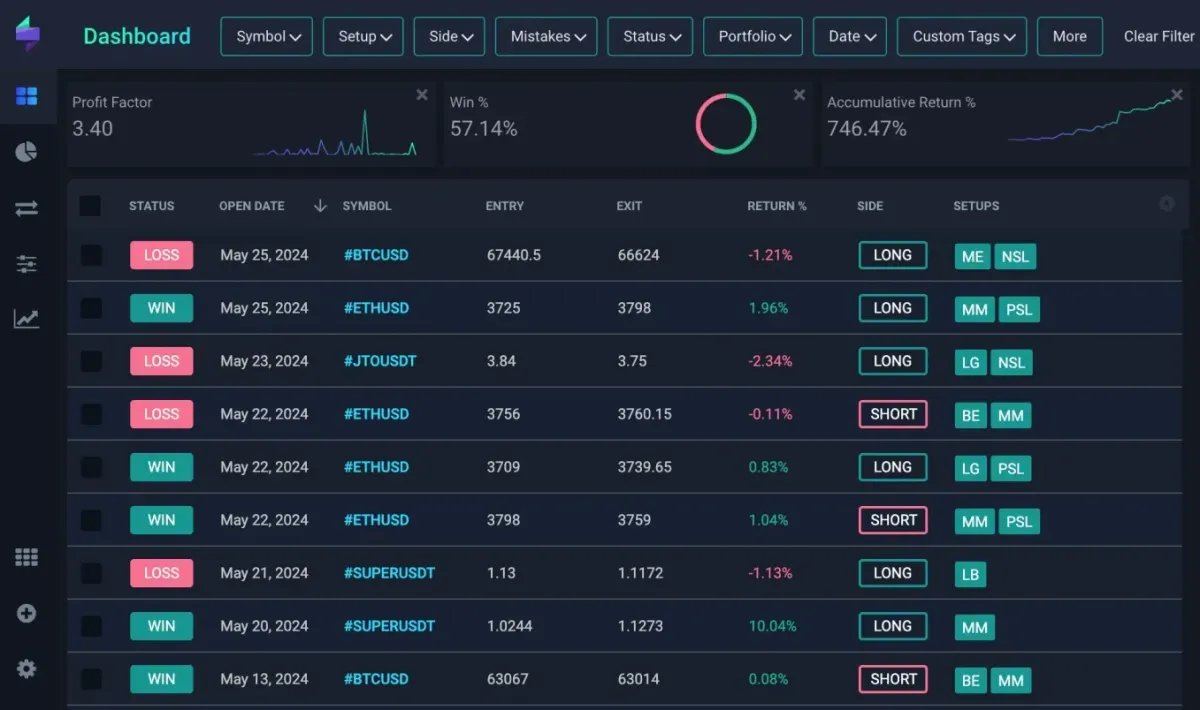Viewport: 1200px width, 710px height.
Task: Check the BTCUSD May 25 row checkbox
Action: click(91, 255)
